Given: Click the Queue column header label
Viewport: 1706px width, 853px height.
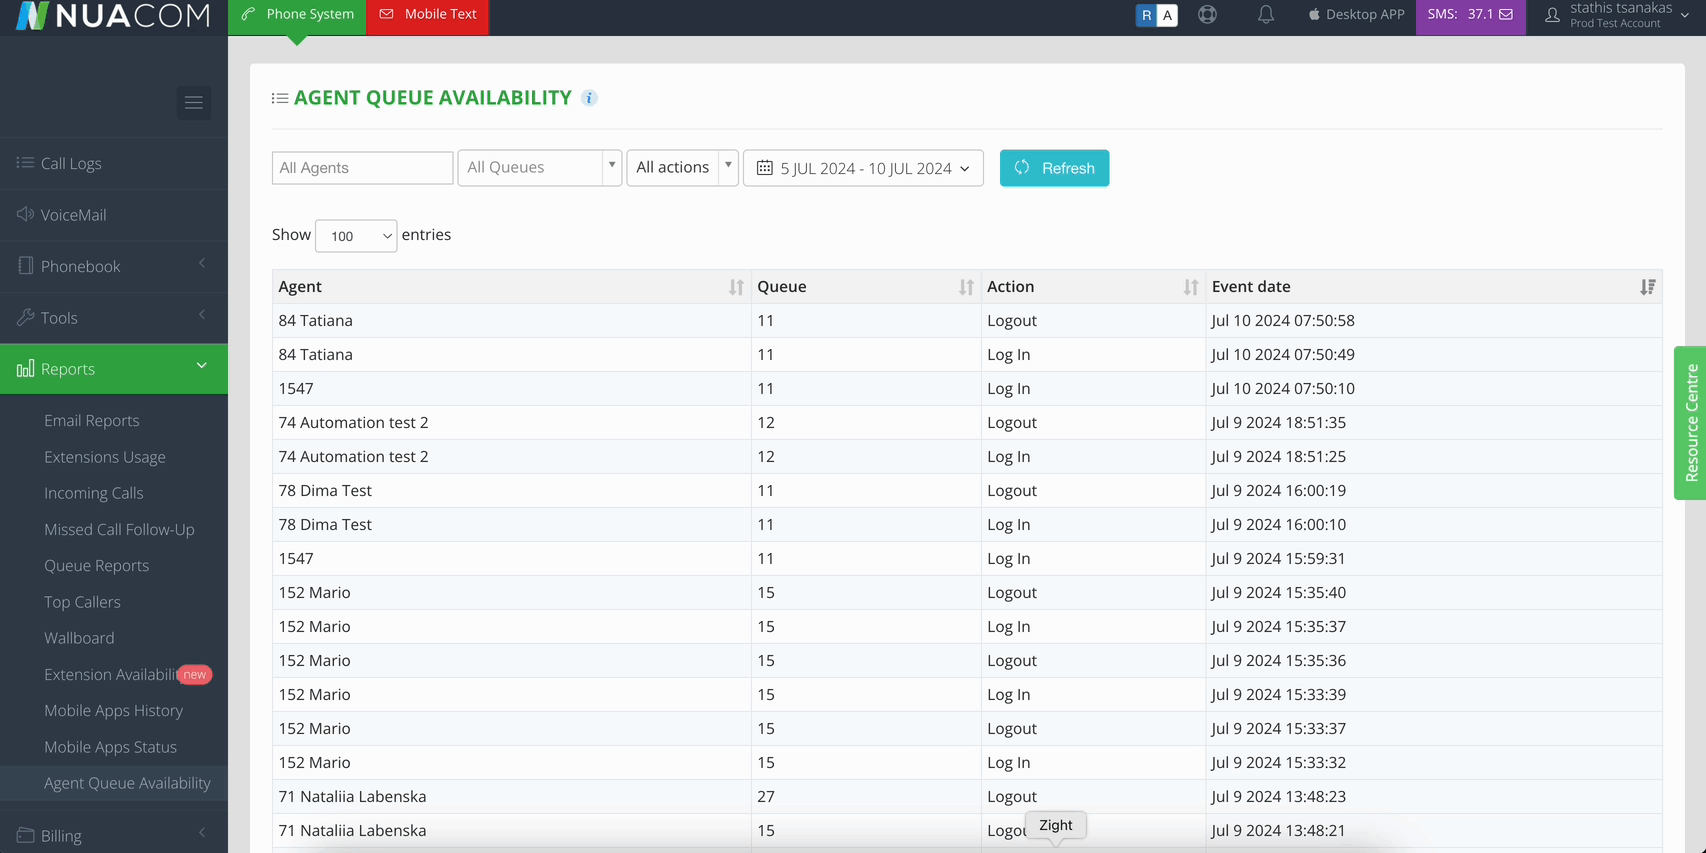Looking at the screenshot, I should tap(782, 287).
